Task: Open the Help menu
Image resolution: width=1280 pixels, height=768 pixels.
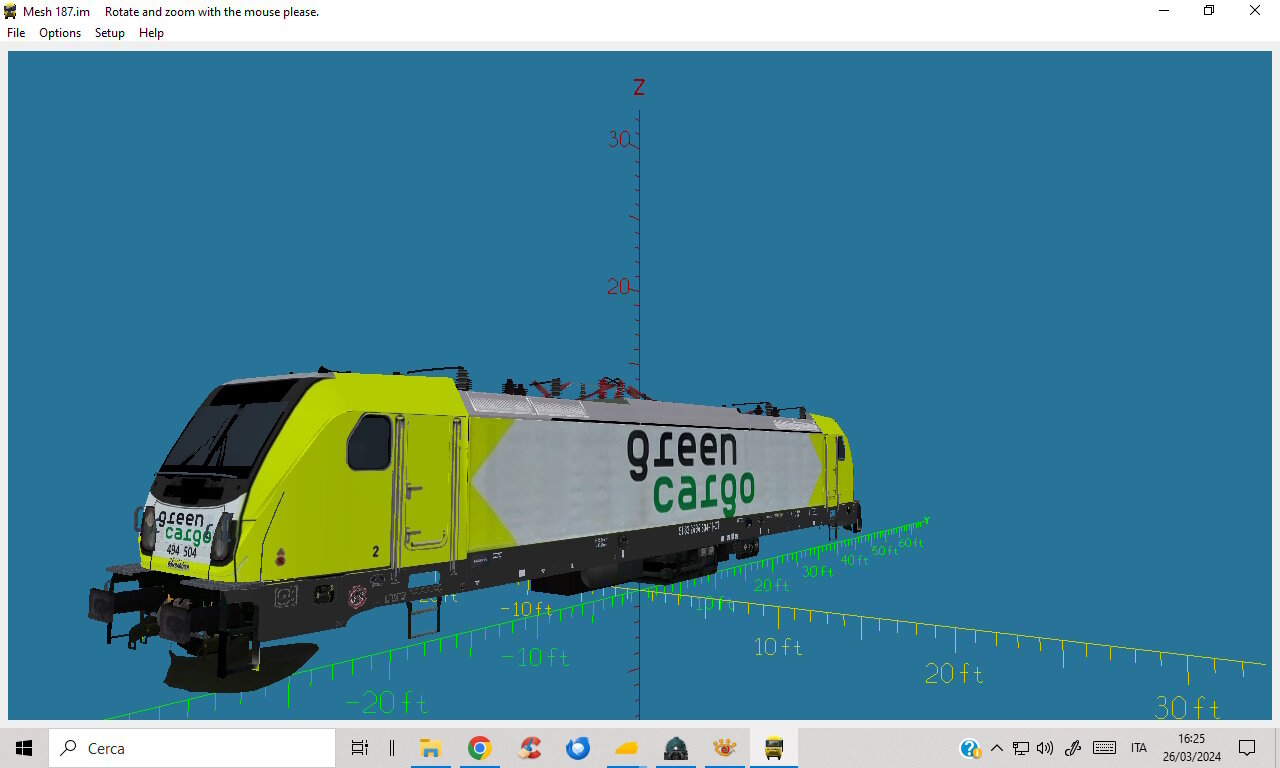Action: point(151,33)
